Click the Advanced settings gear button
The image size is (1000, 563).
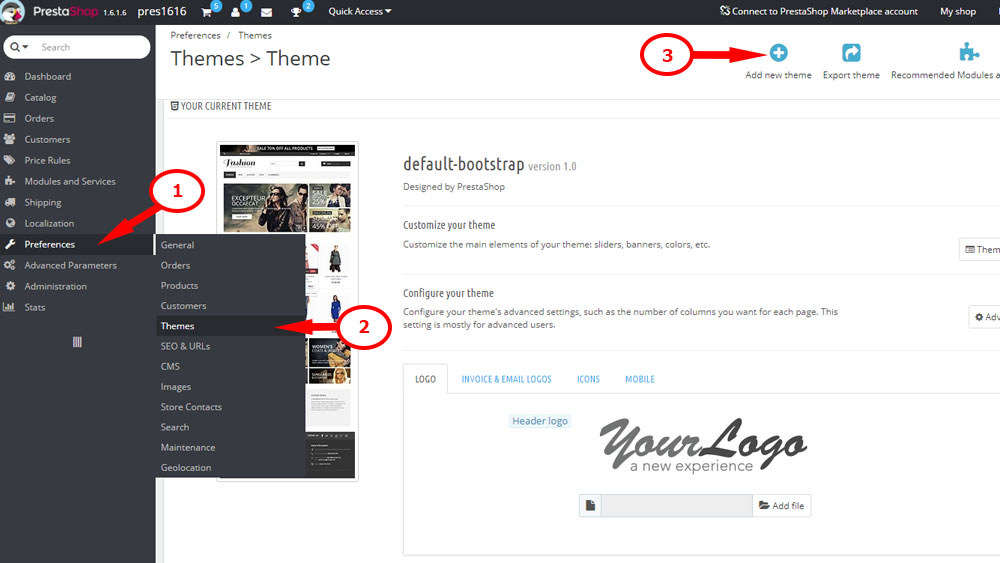(x=985, y=317)
